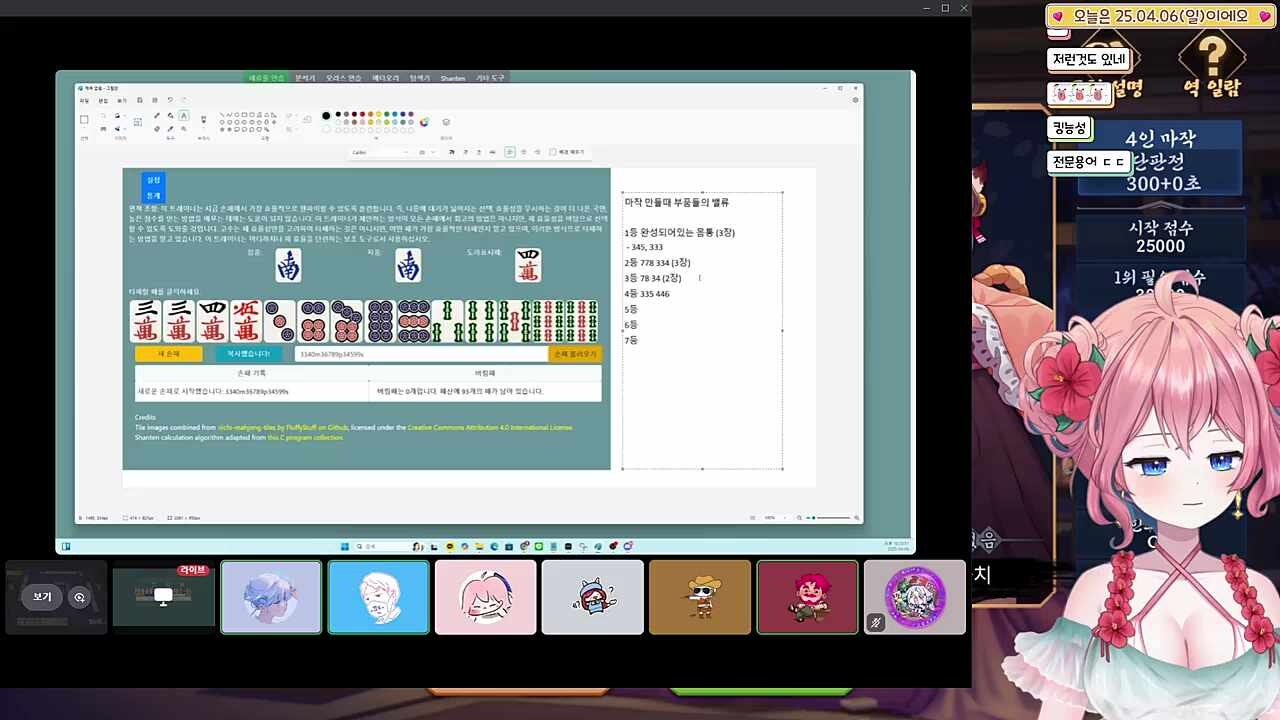
Task: Toggle the background fill checkbox in Paint text bar
Action: 552,152
